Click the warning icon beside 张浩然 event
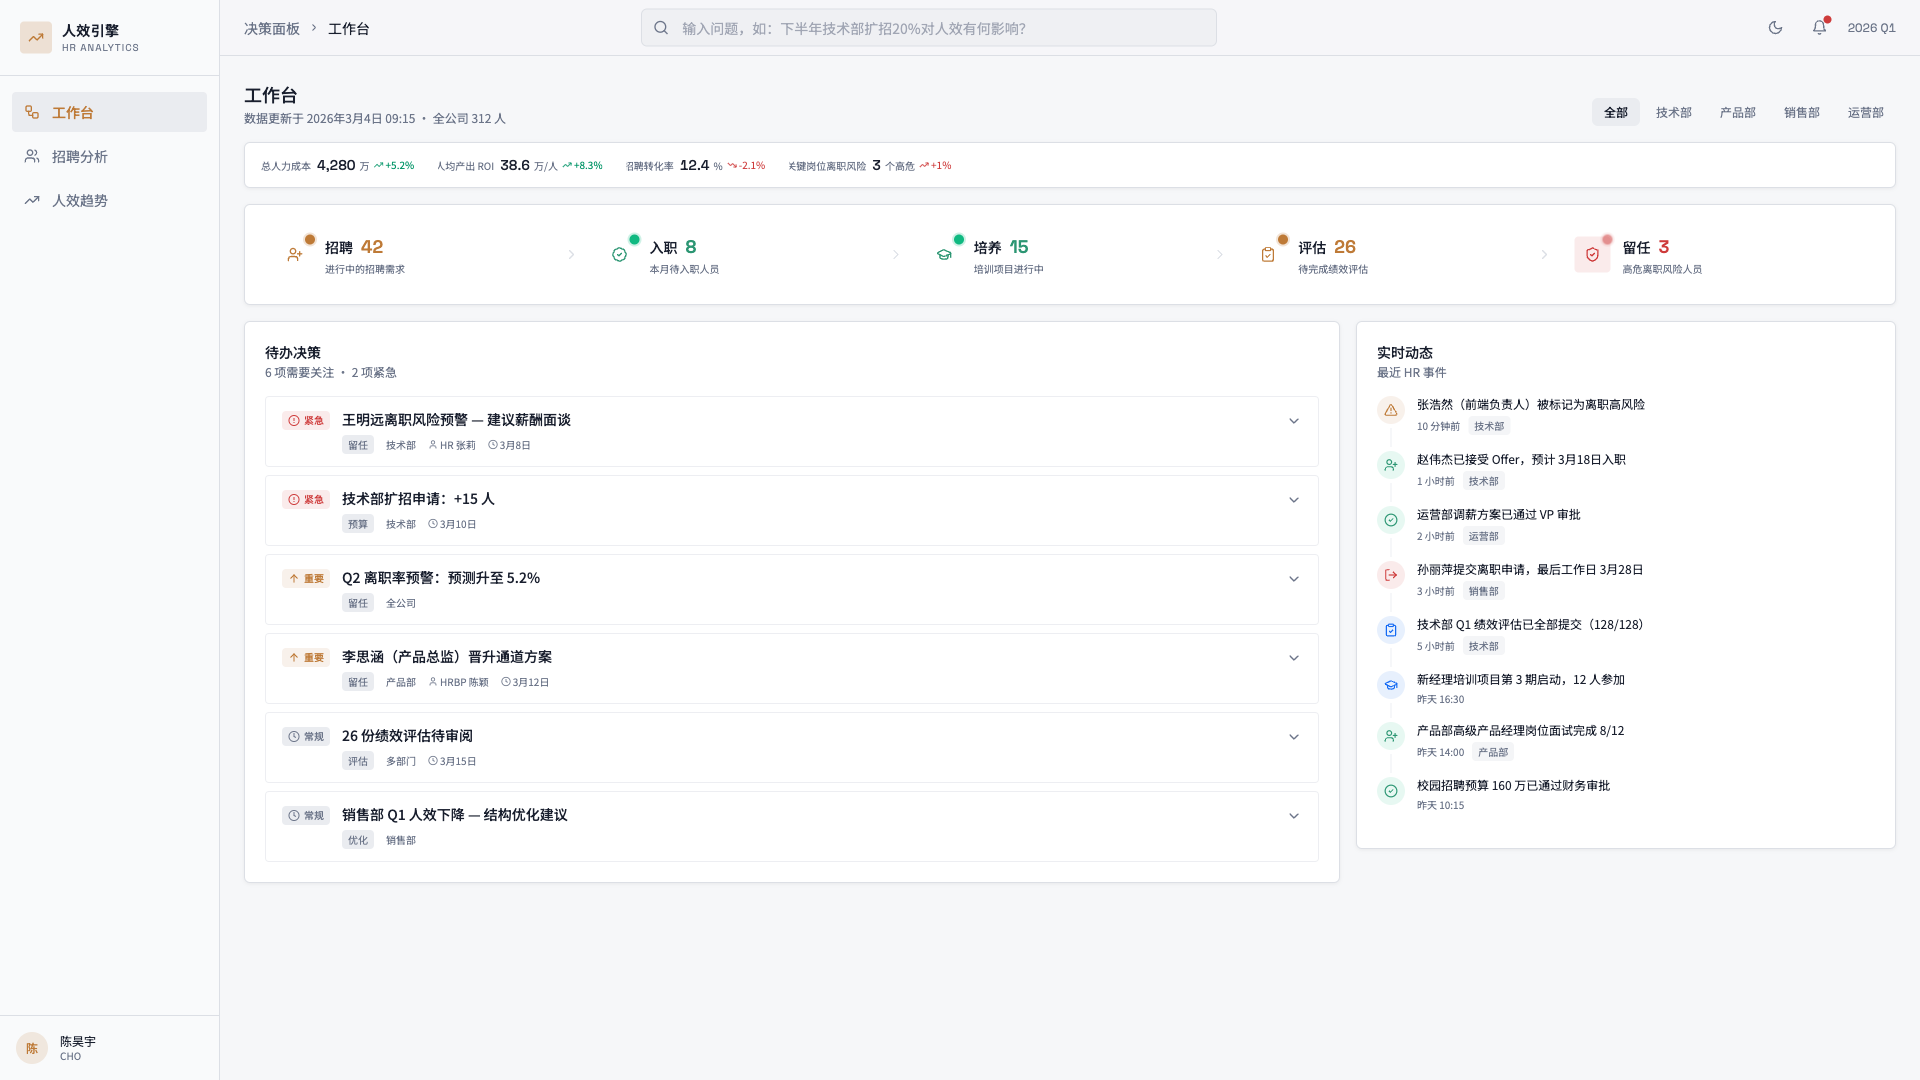The image size is (1920, 1080). click(x=1391, y=410)
